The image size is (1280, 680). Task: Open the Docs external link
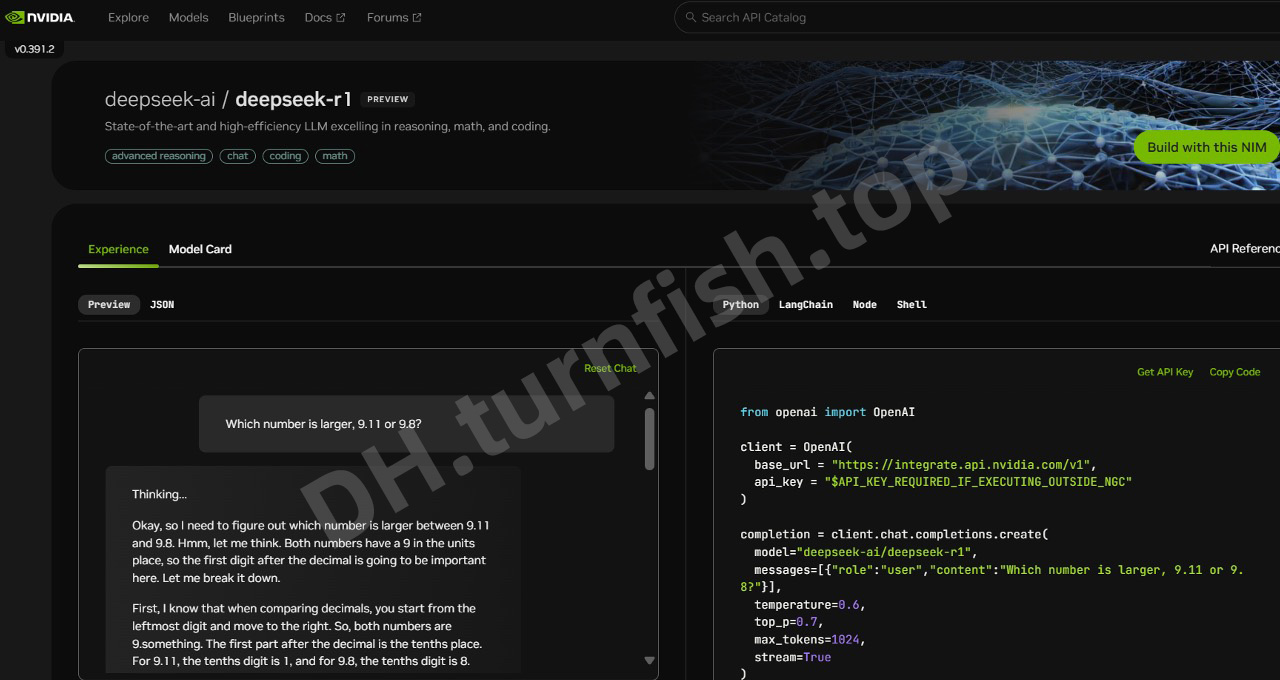325,17
